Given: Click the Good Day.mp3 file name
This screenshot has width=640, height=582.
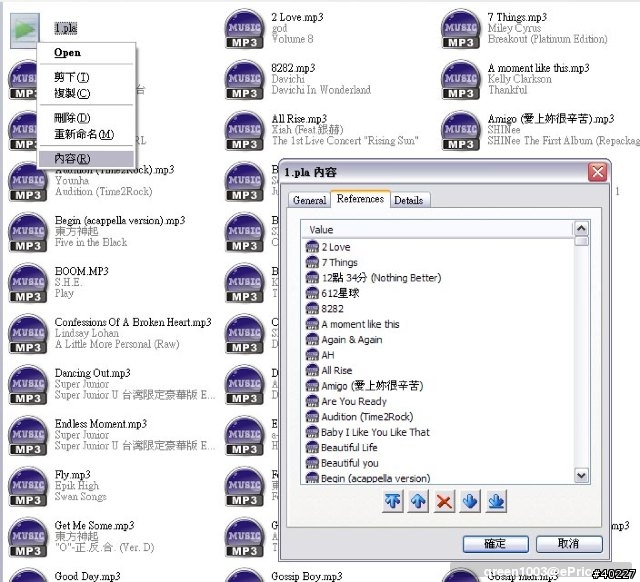Looking at the screenshot, I should point(87,576).
